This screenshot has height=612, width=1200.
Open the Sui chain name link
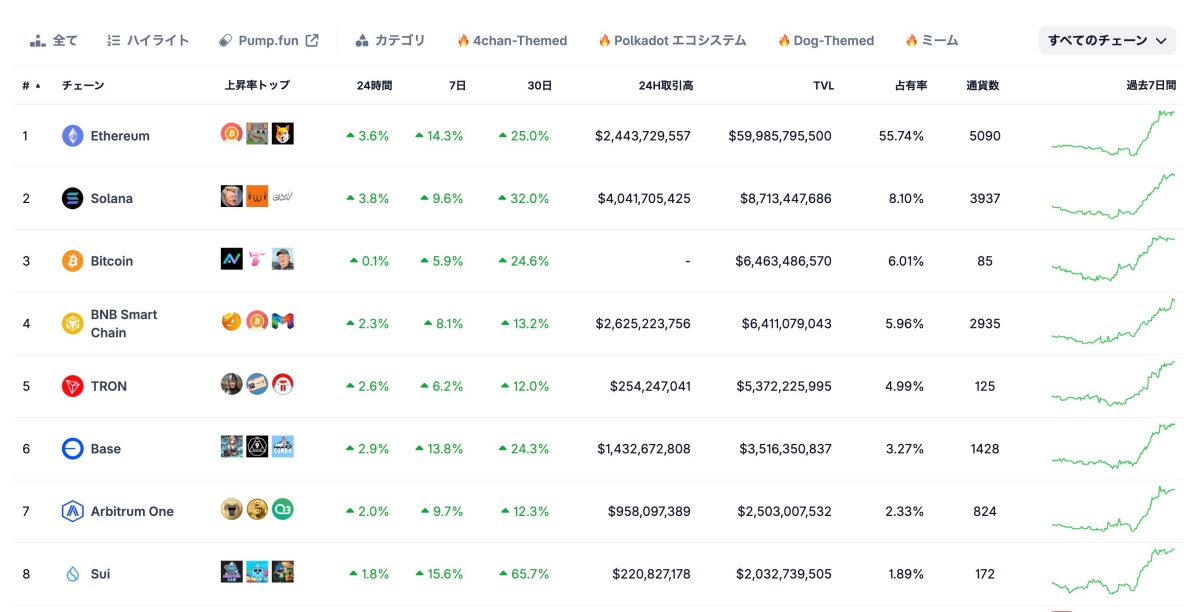tap(100, 574)
